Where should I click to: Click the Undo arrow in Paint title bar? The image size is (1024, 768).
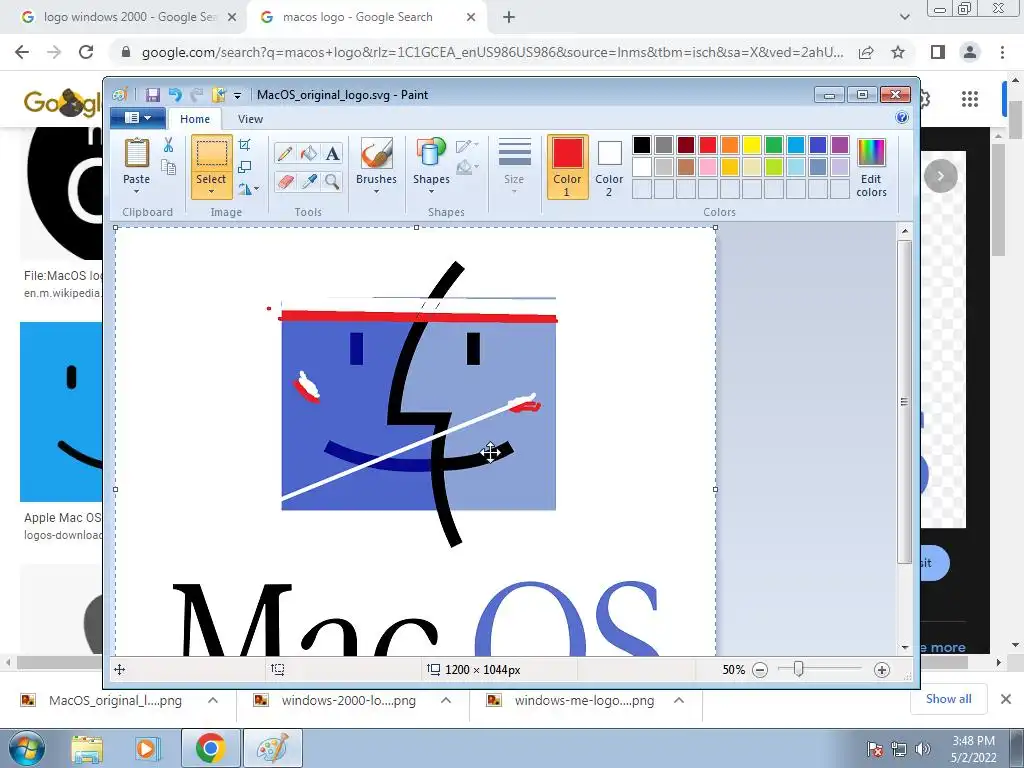[x=175, y=95]
